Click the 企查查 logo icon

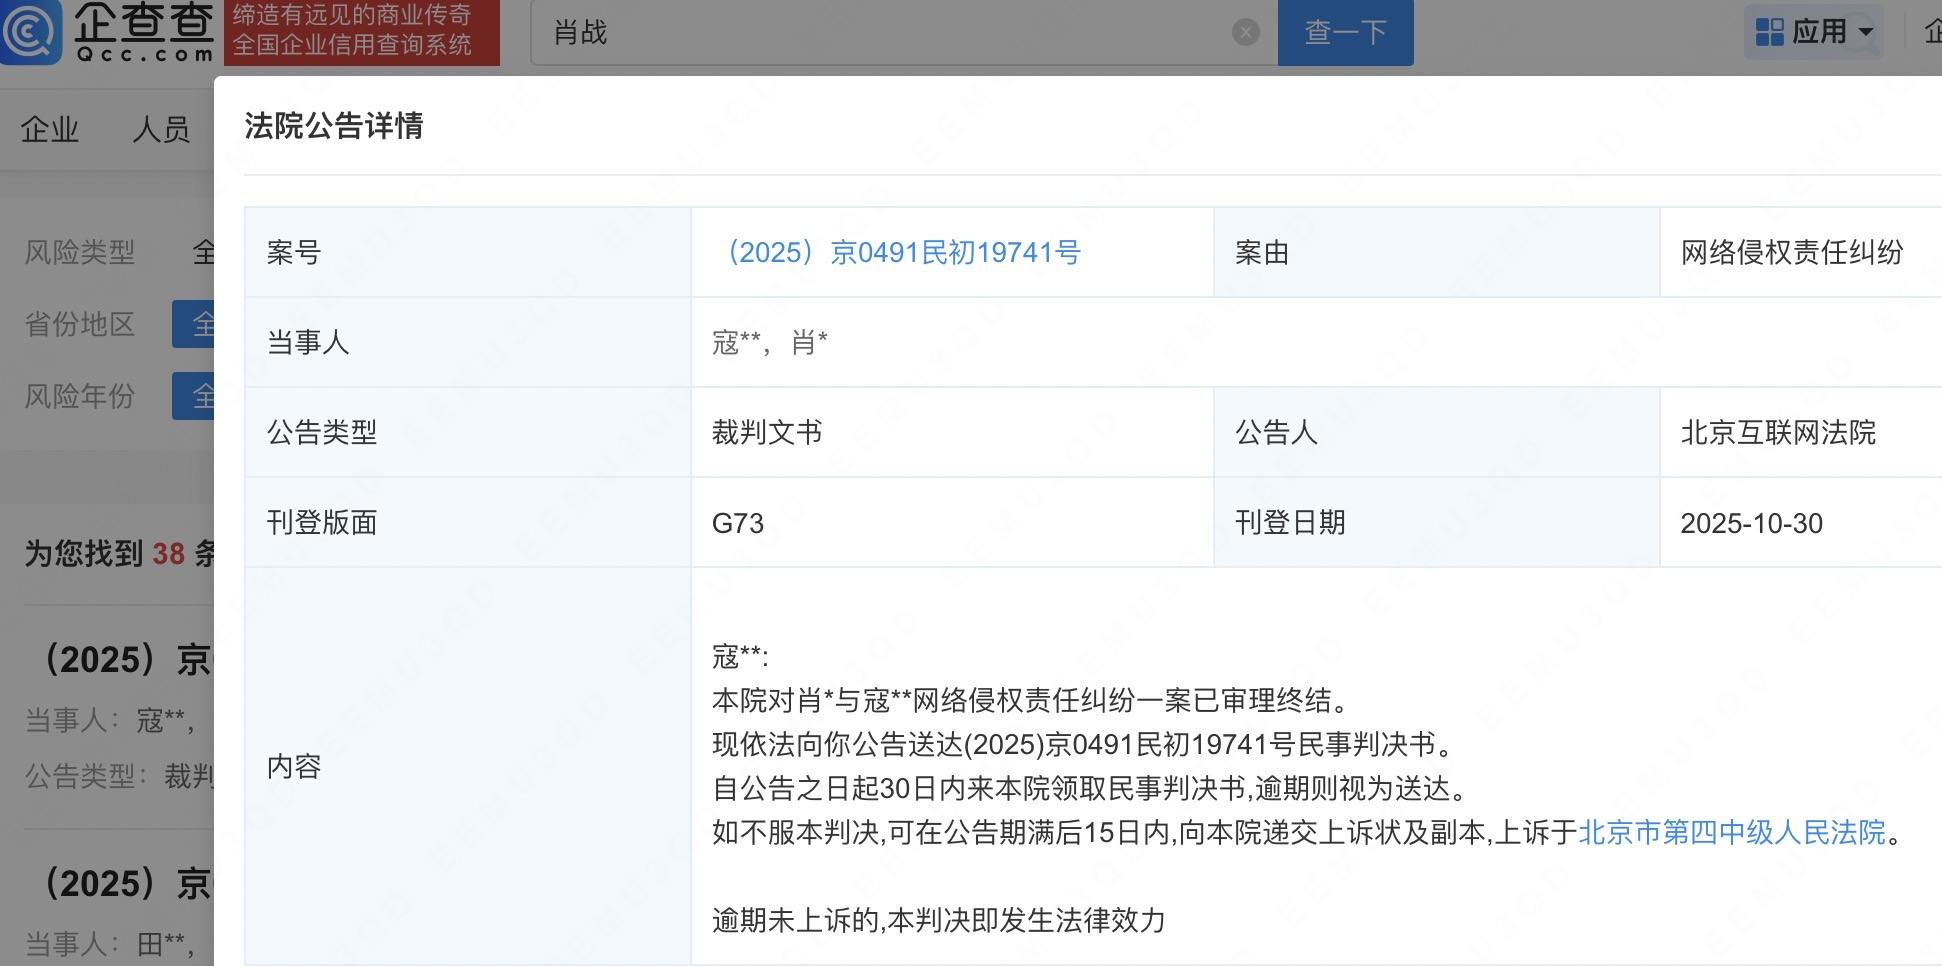click(31, 32)
